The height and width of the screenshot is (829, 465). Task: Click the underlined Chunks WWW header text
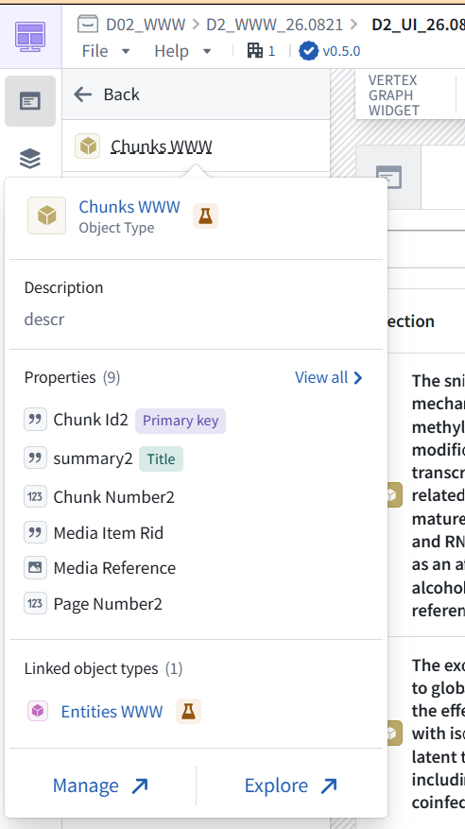point(161,146)
